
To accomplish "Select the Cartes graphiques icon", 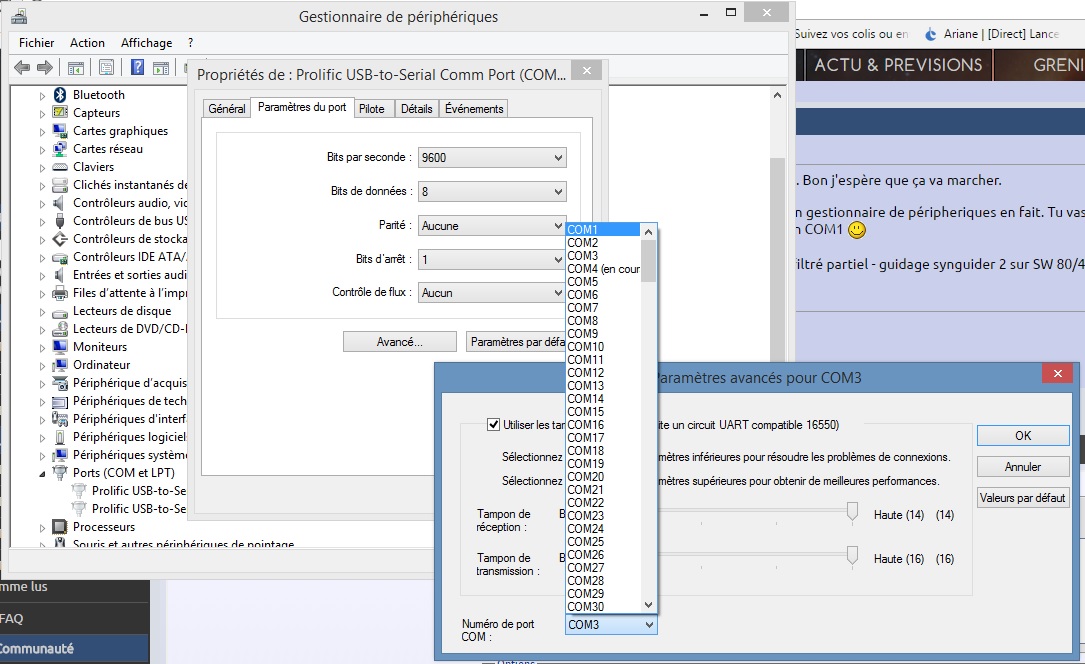I will click(x=60, y=131).
